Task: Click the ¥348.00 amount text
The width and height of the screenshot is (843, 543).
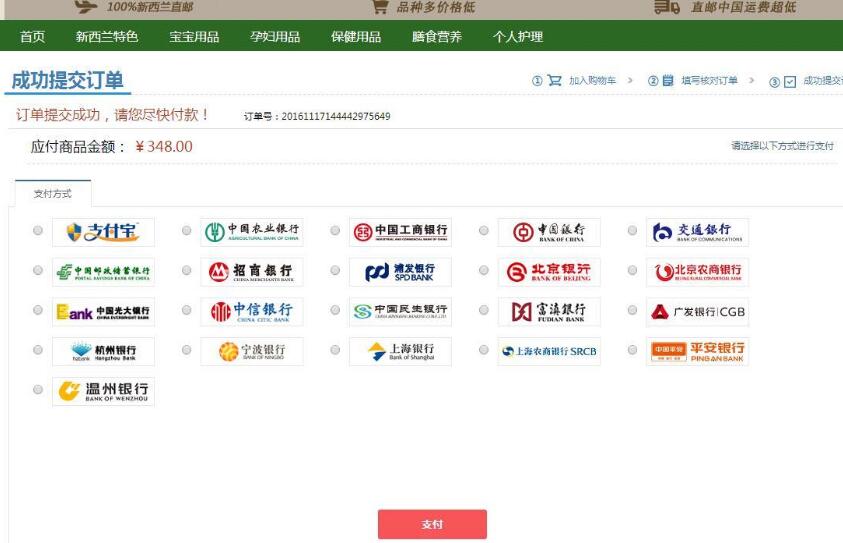Action: pyautogui.click(x=163, y=146)
